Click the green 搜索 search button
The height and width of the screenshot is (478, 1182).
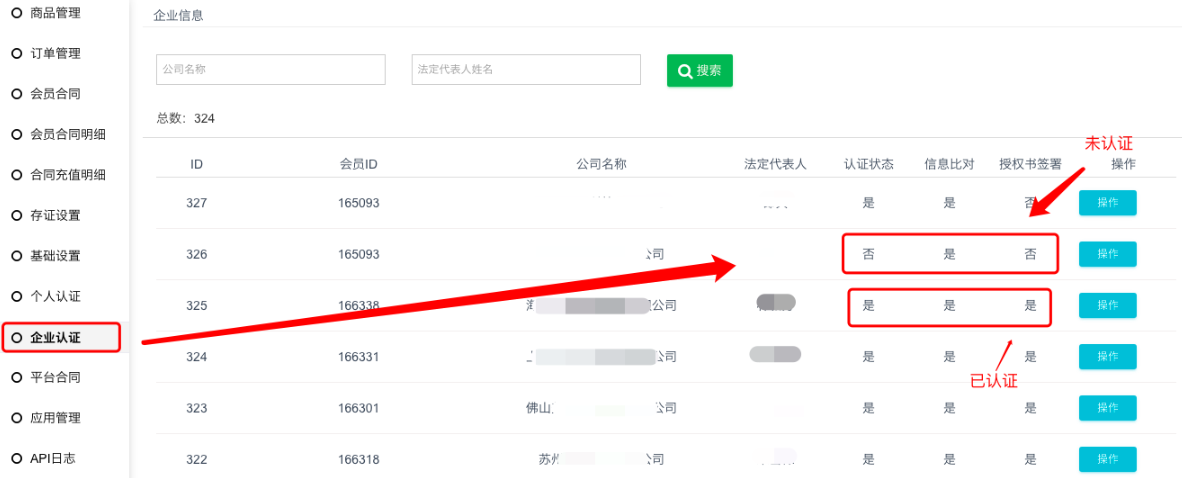click(x=699, y=71)
